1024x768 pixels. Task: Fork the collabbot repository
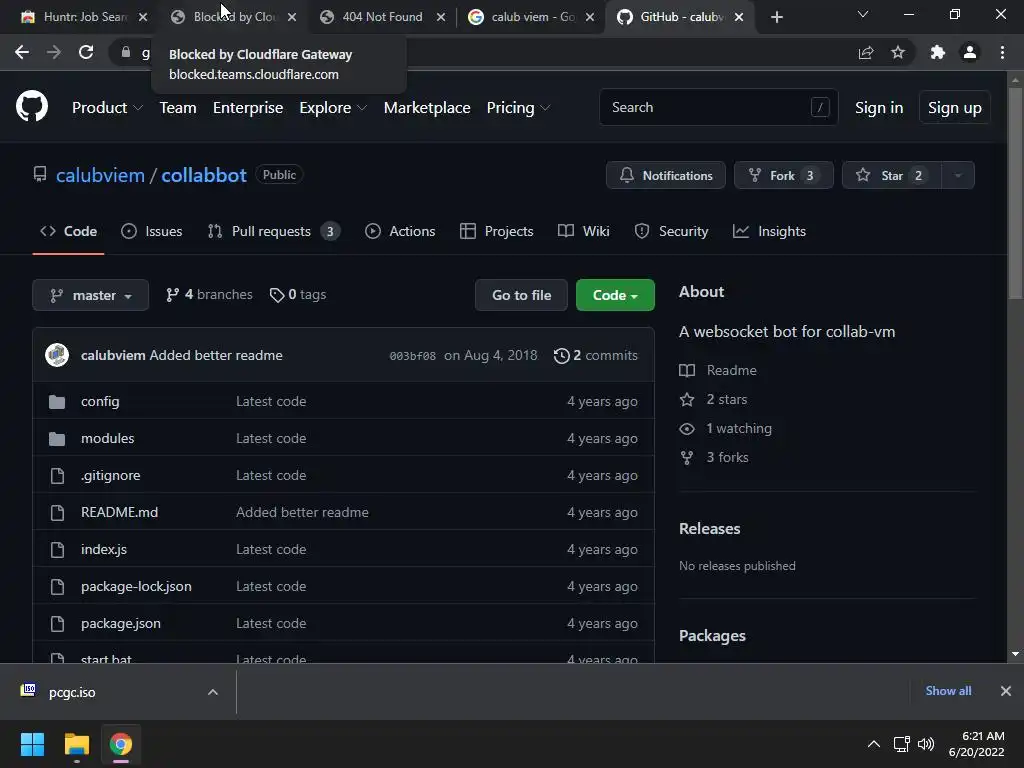784,175
